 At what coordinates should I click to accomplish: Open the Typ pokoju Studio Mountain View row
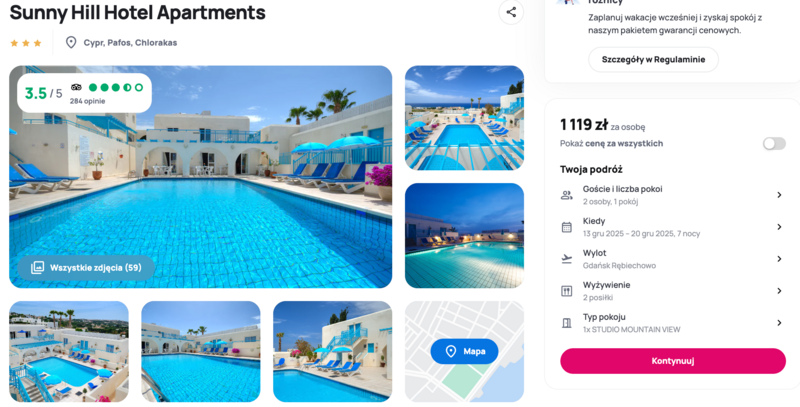click(x=672, y=323)
